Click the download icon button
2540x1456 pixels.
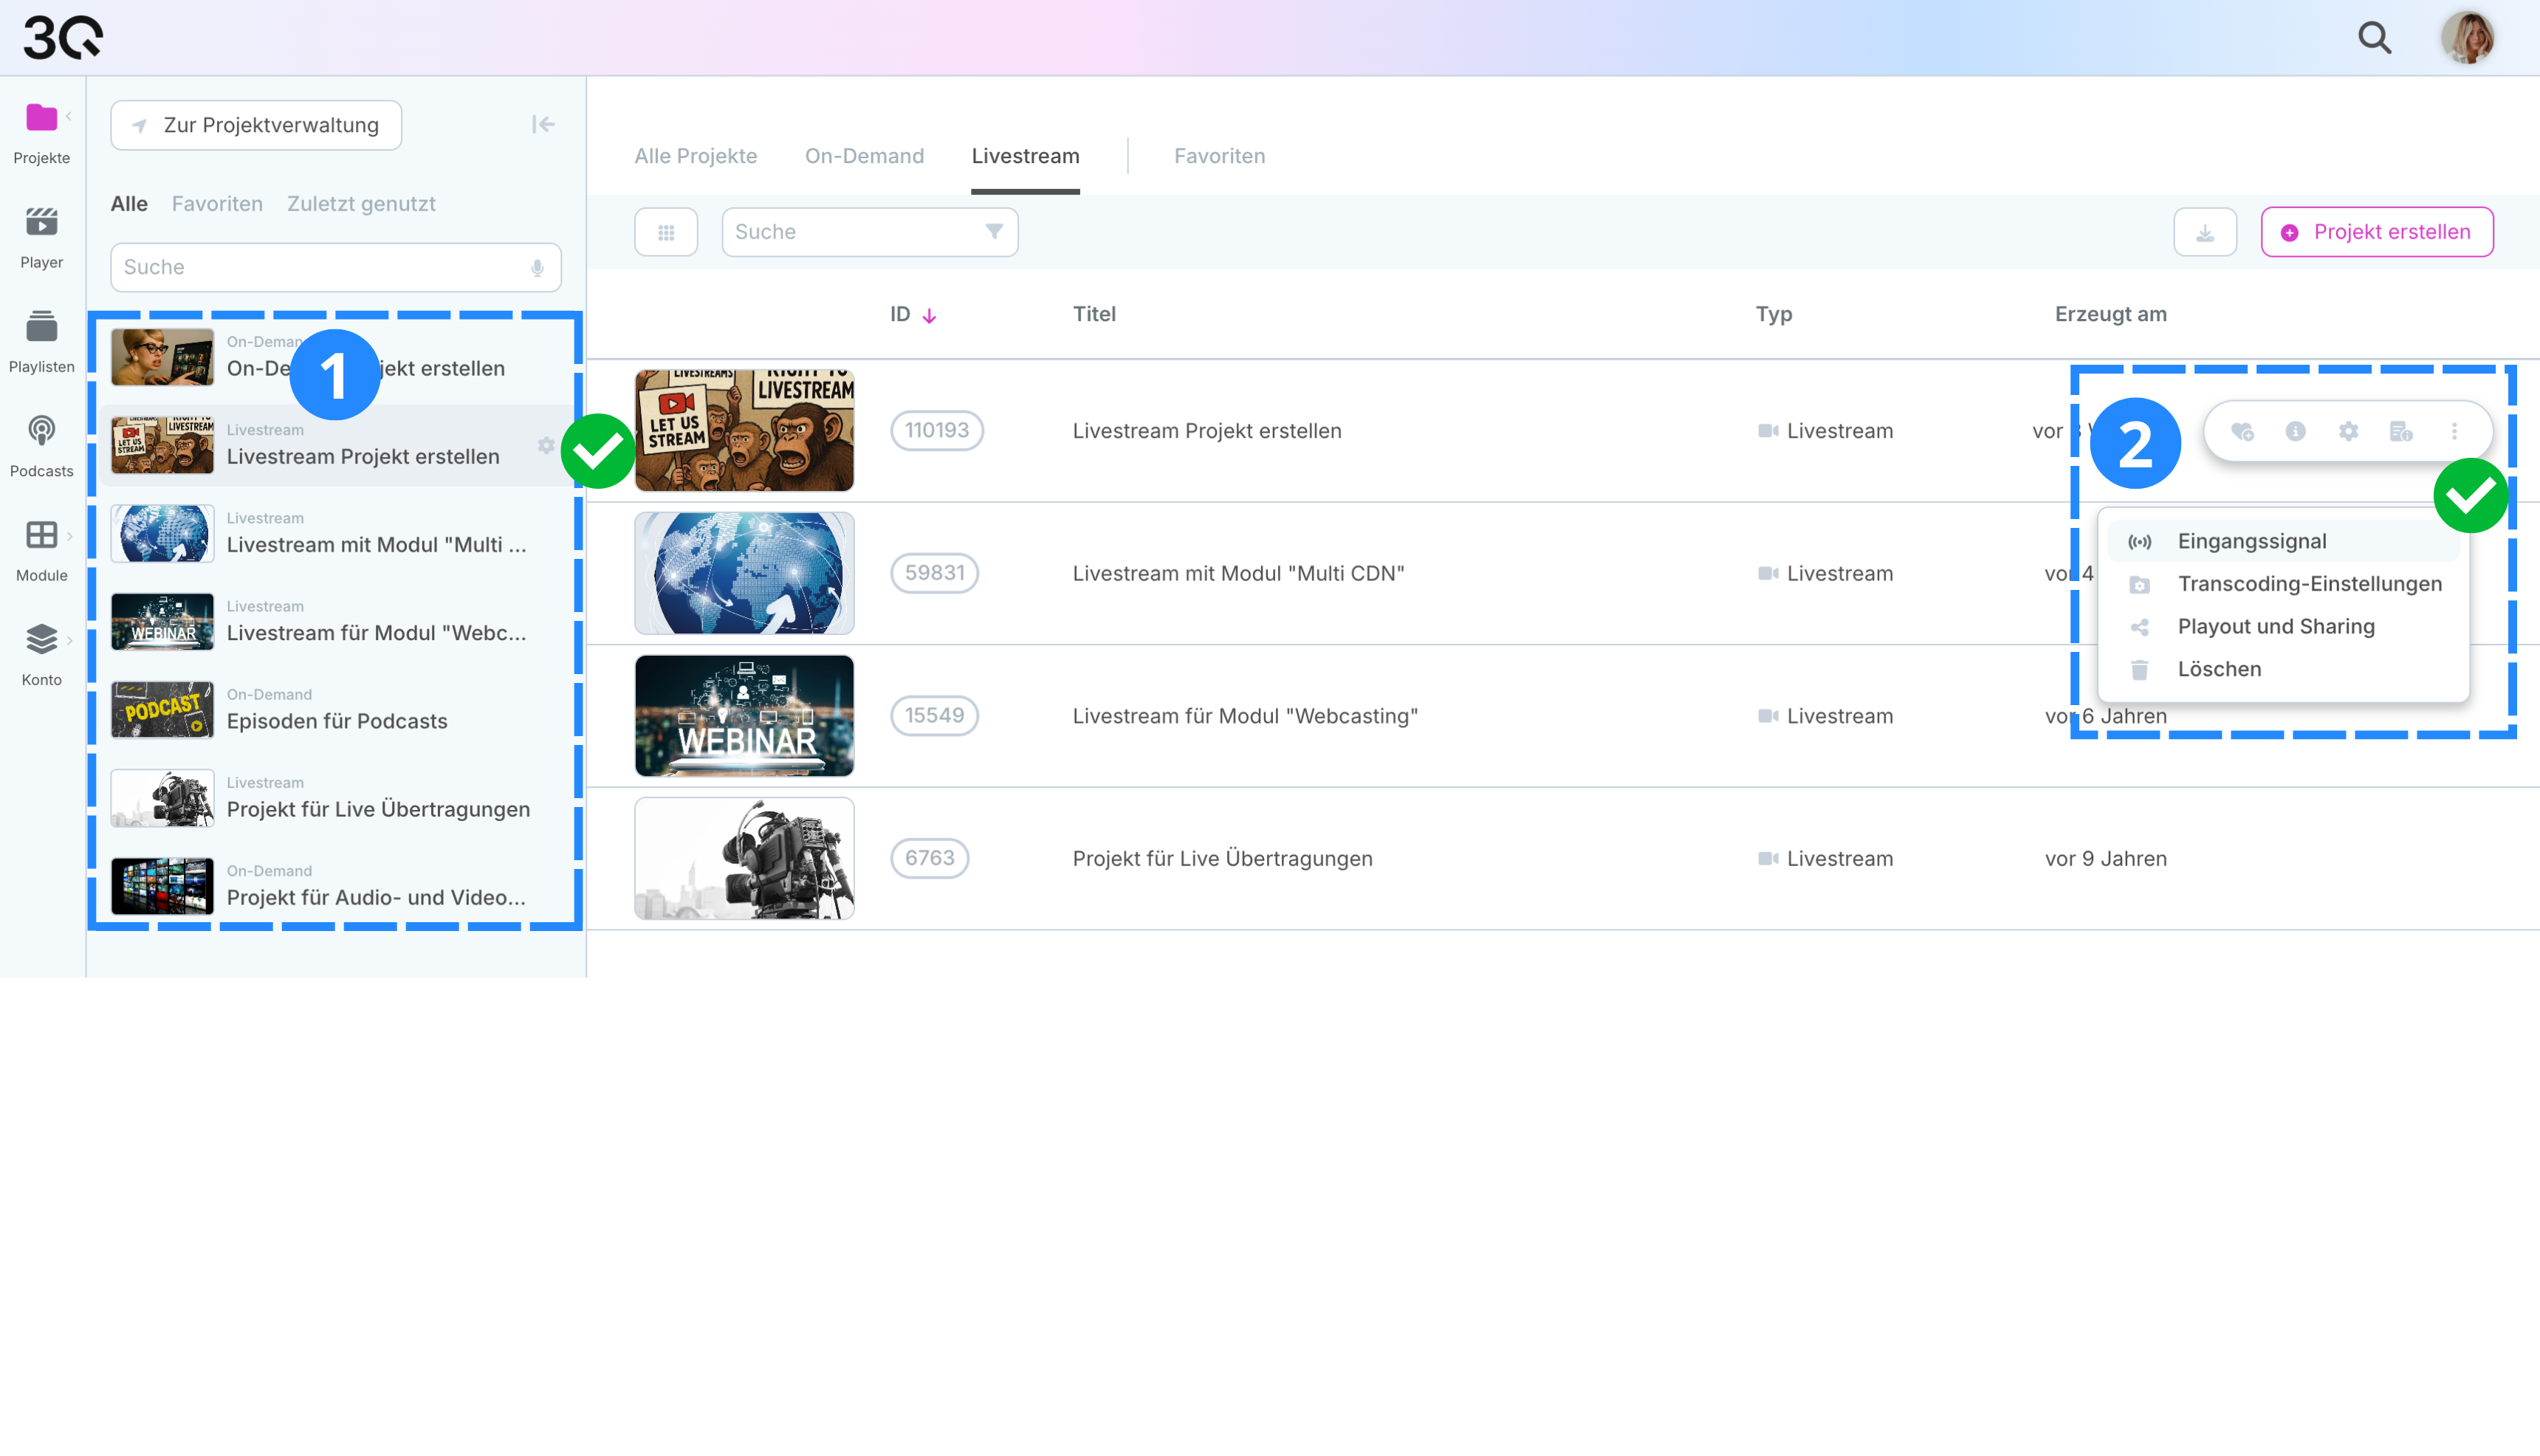2204,232
